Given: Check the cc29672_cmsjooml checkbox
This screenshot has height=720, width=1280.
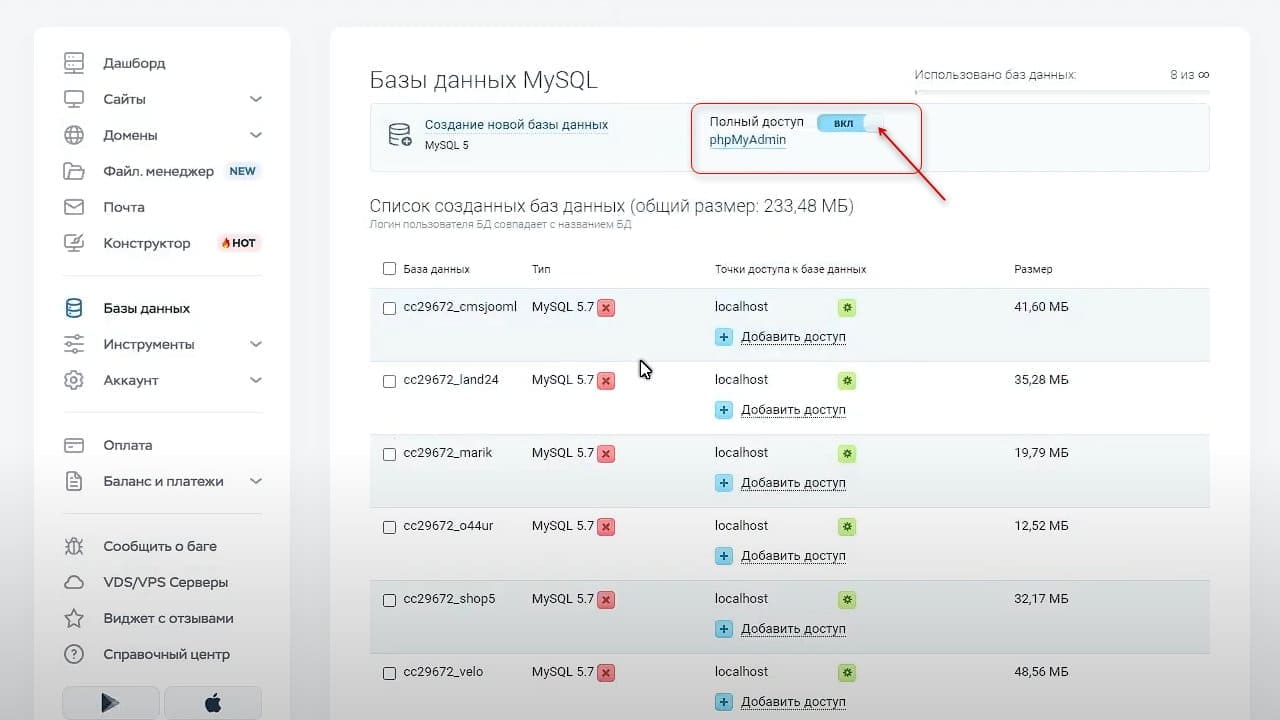Looking at the screenshot, I should 389,308.
